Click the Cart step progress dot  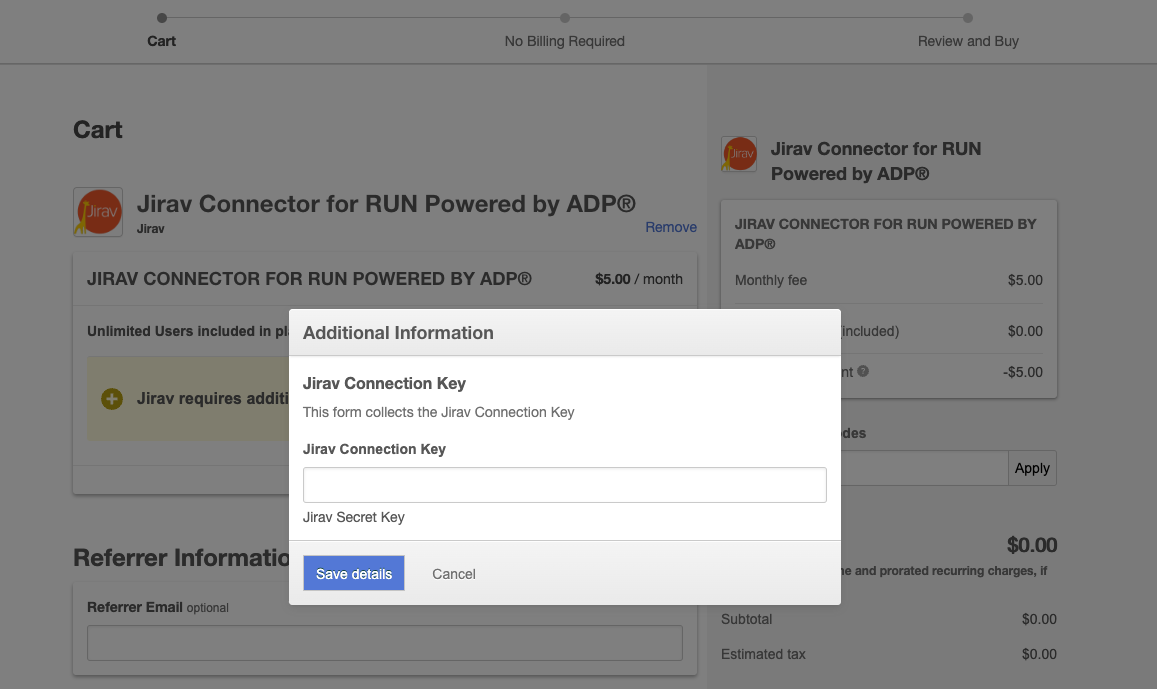point(161,17)
